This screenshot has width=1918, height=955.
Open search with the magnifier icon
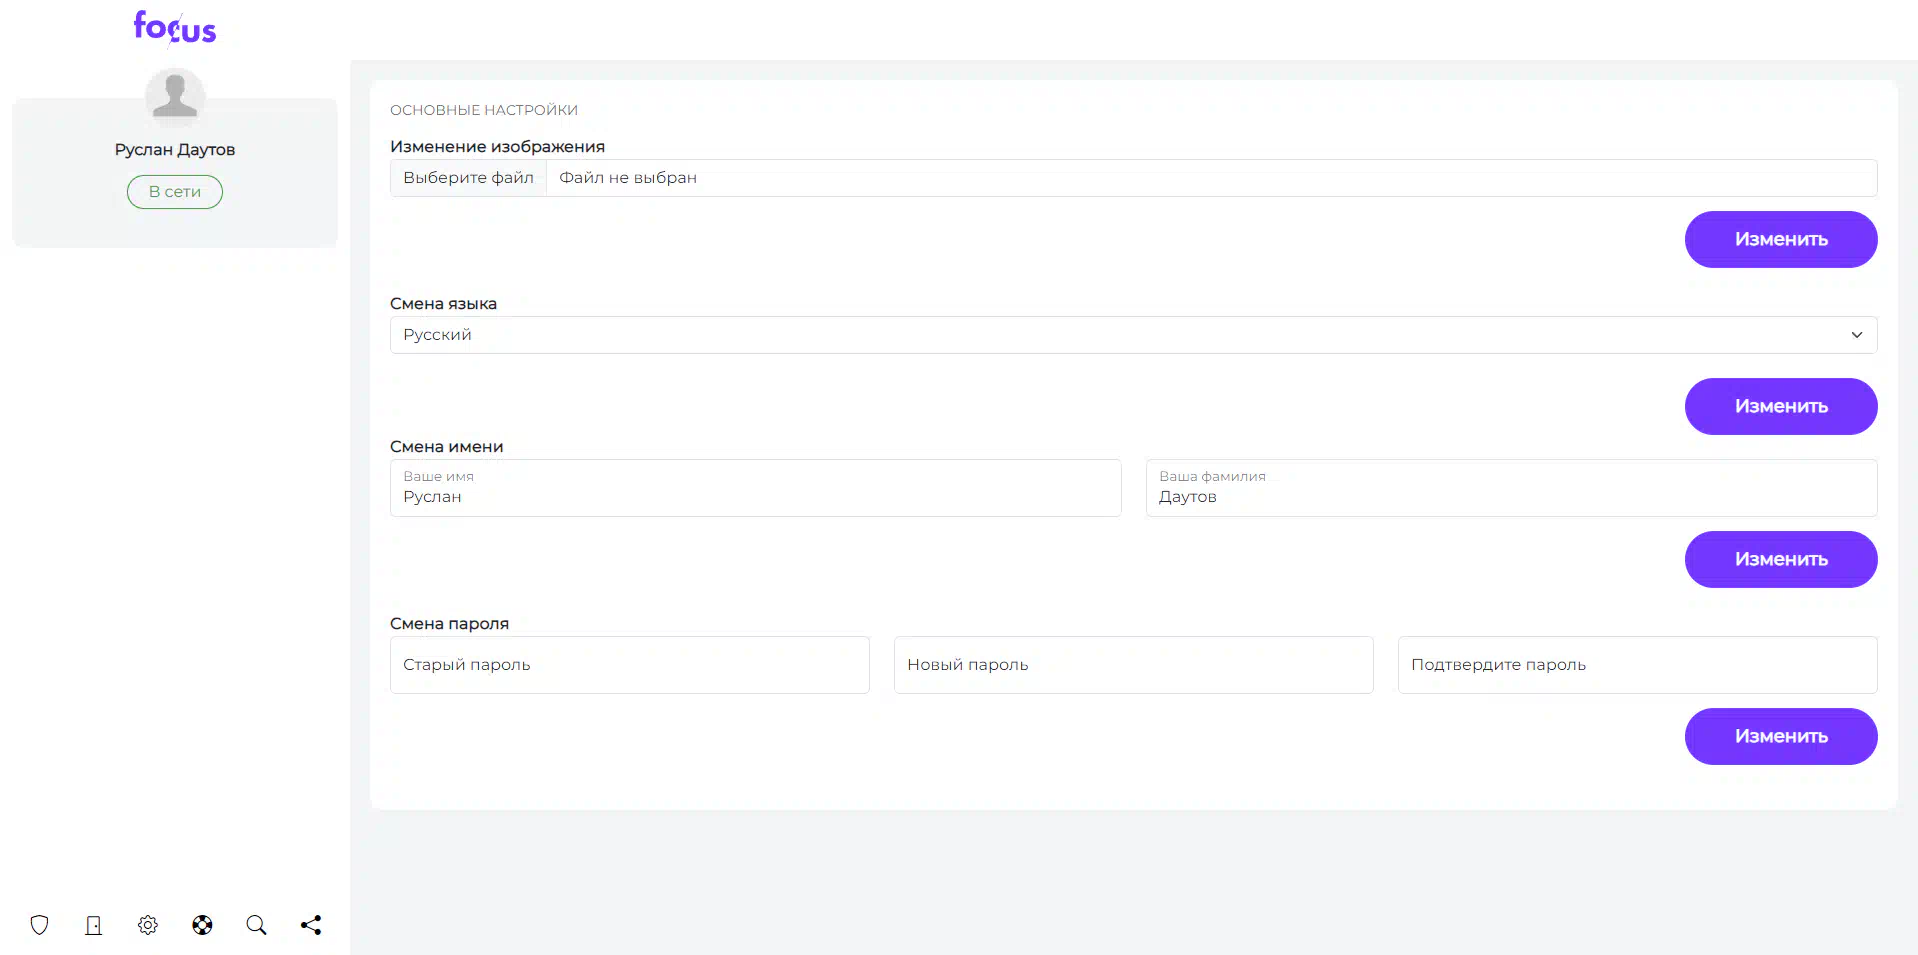click(x=256, y=925)
